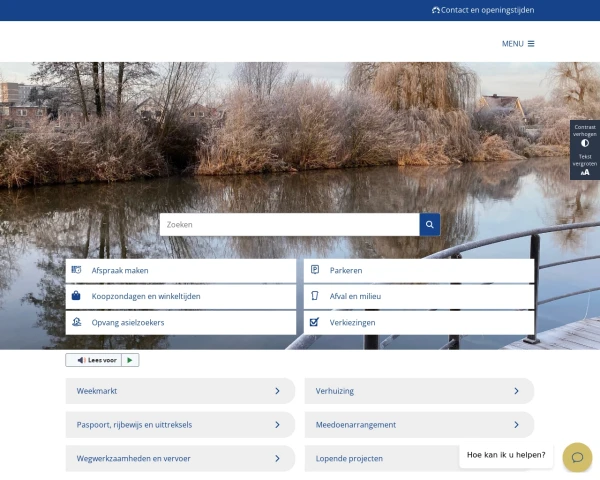
Task: Expand the Verhuizing chevron arrow
Action: (x=516, y=391)
